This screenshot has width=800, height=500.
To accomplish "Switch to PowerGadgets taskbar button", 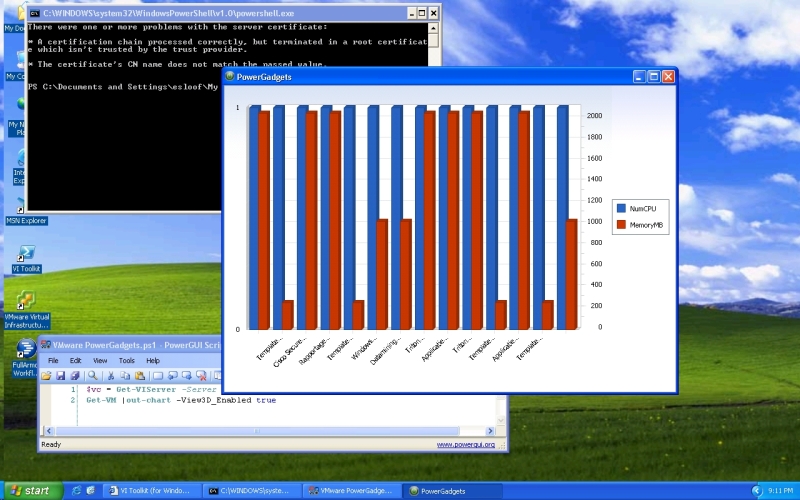I will 451,491.
